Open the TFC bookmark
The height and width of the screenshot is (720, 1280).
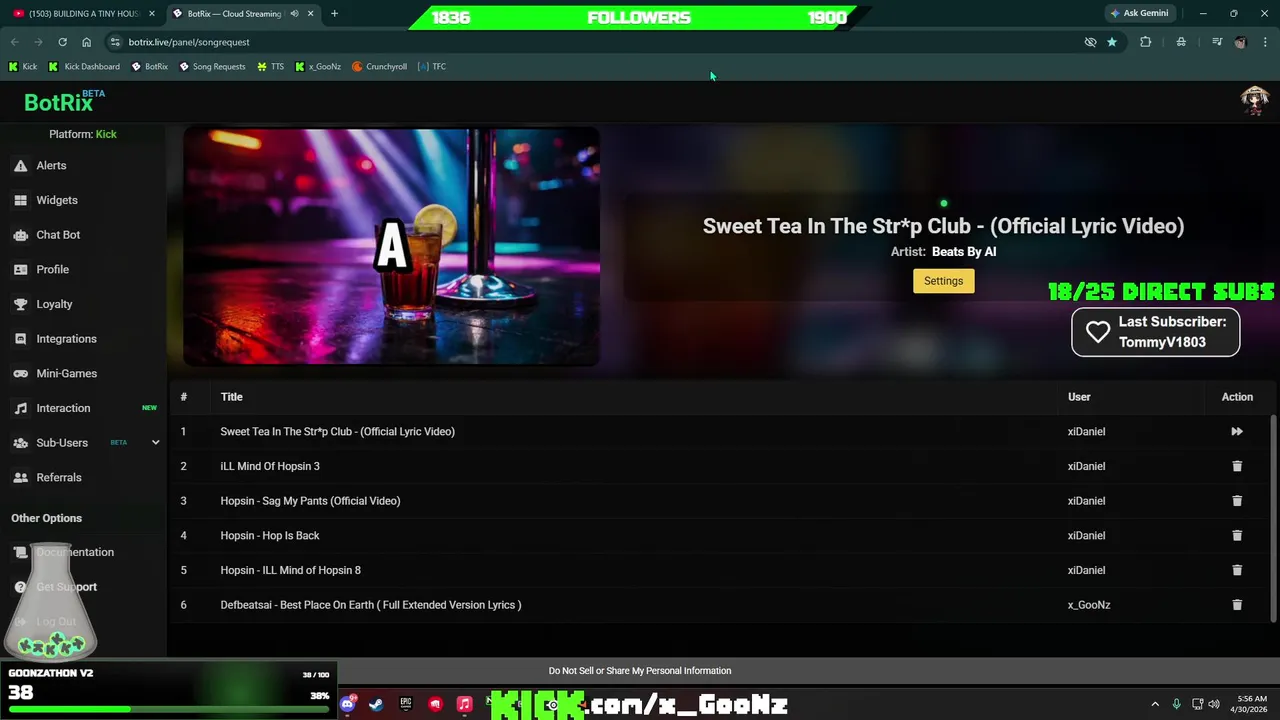[432, 67]
